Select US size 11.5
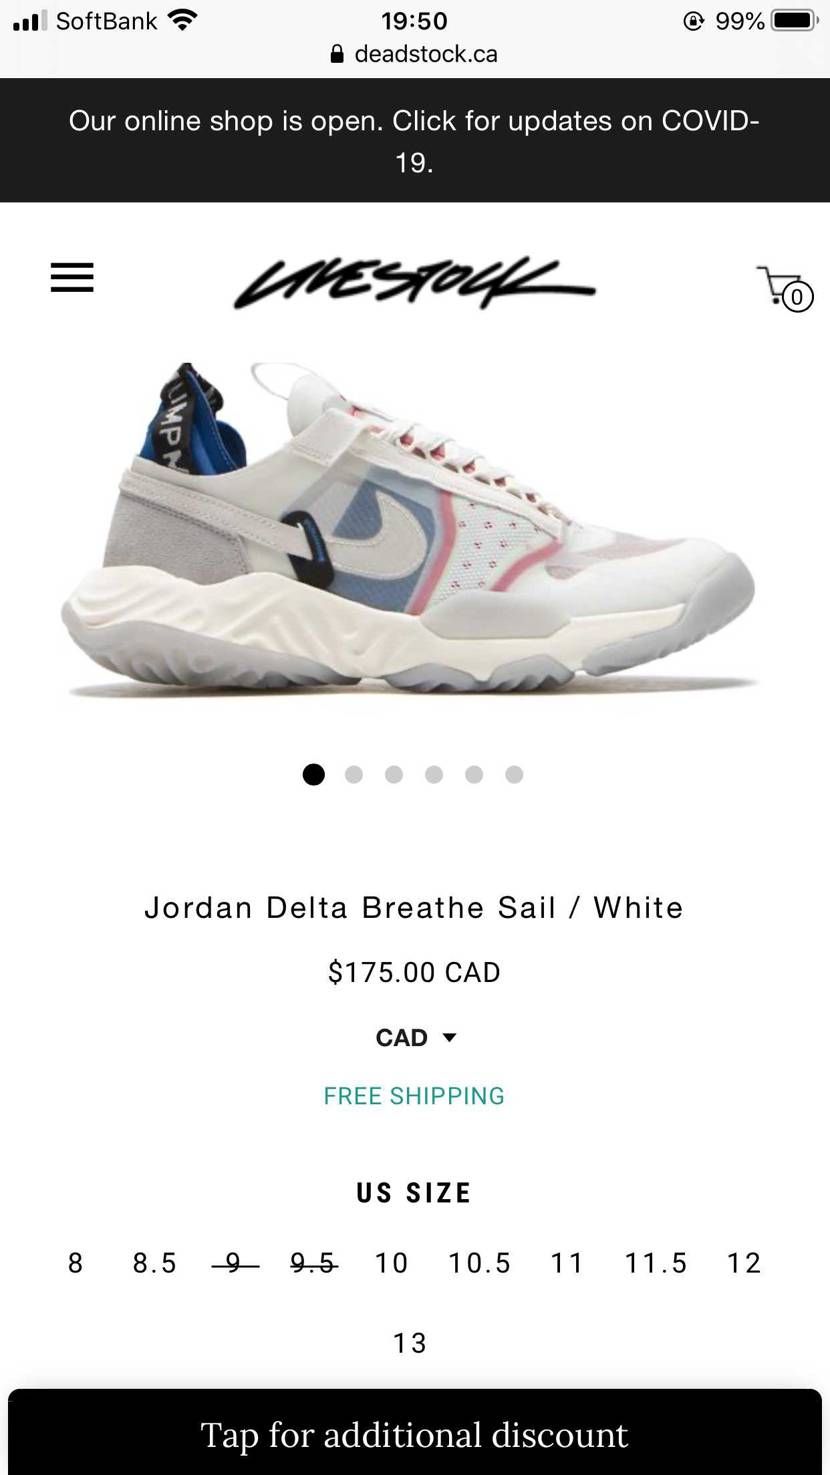This screenshot has width=830, height=1475. pyautogui.click(x=656, y=1263)
